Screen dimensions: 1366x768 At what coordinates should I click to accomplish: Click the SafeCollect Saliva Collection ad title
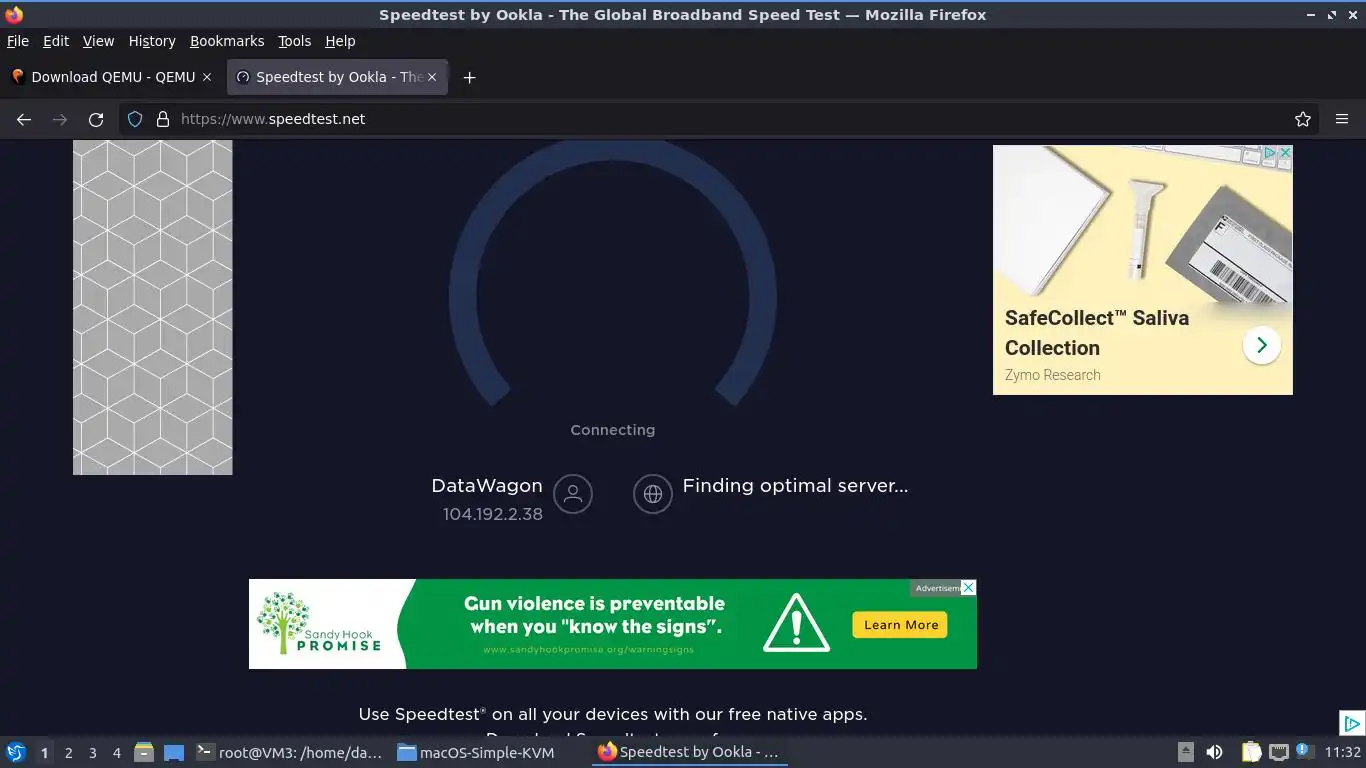(1097, 333)
